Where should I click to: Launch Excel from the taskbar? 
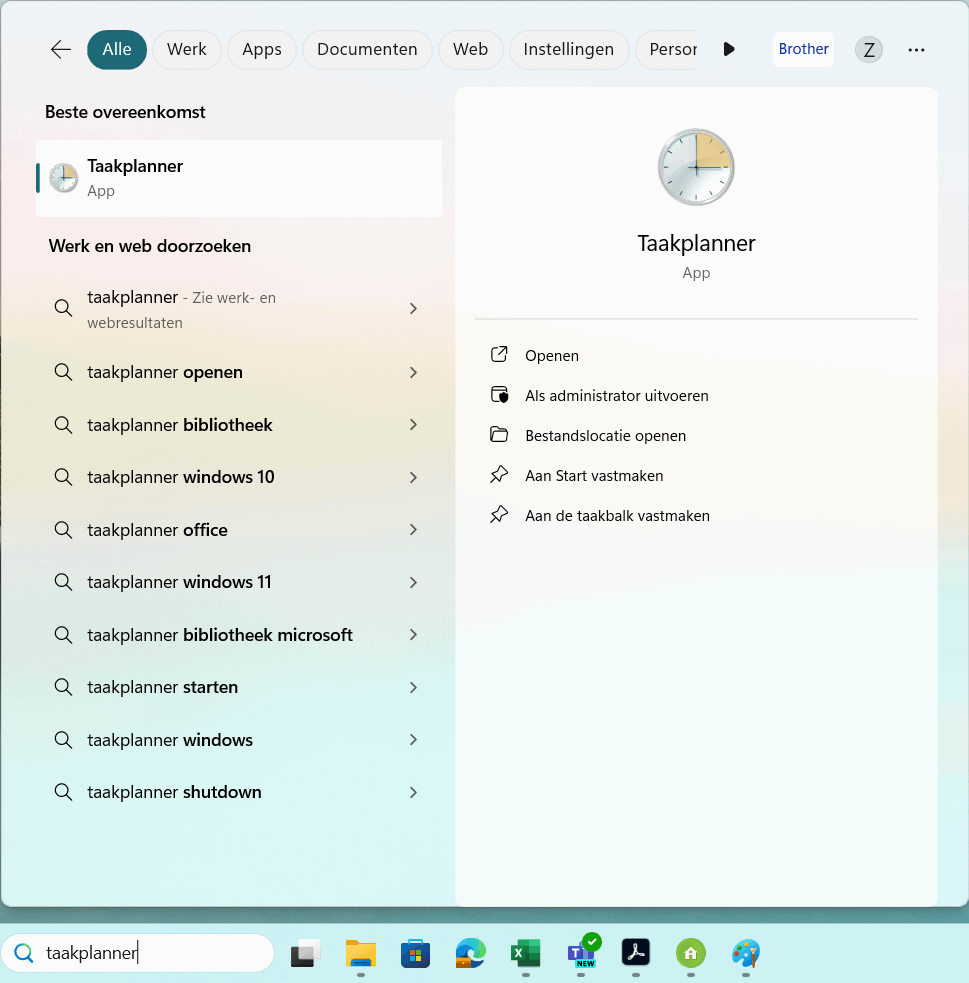point(525,954)
